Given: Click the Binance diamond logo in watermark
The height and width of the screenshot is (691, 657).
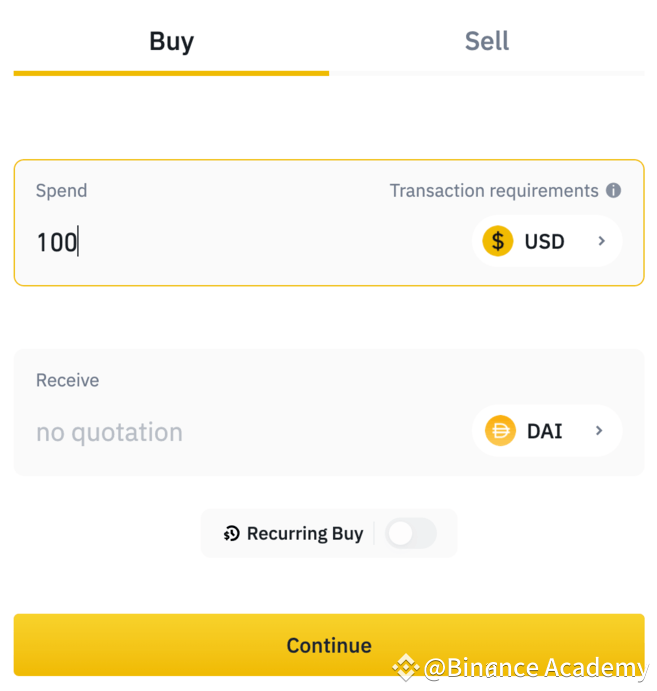Looking at the screenshot, I should tap(404, 667).
